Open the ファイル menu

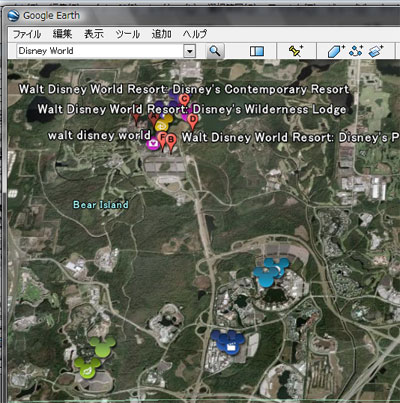tap(27, 34)
